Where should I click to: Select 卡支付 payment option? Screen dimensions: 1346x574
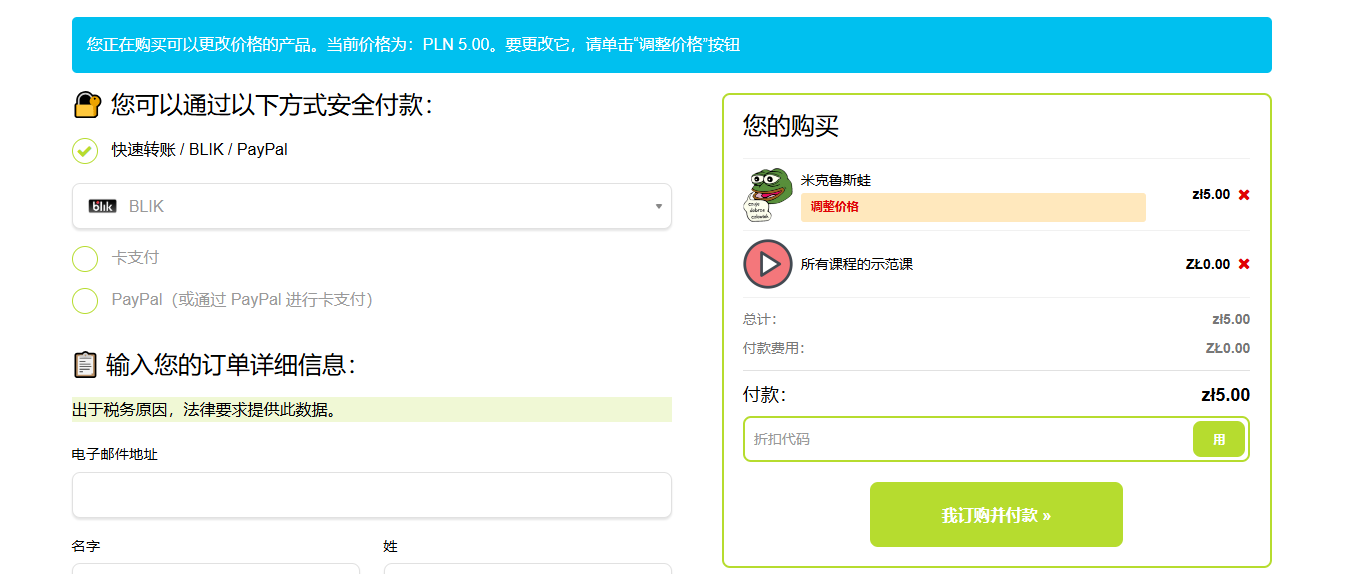coord(85,258)
